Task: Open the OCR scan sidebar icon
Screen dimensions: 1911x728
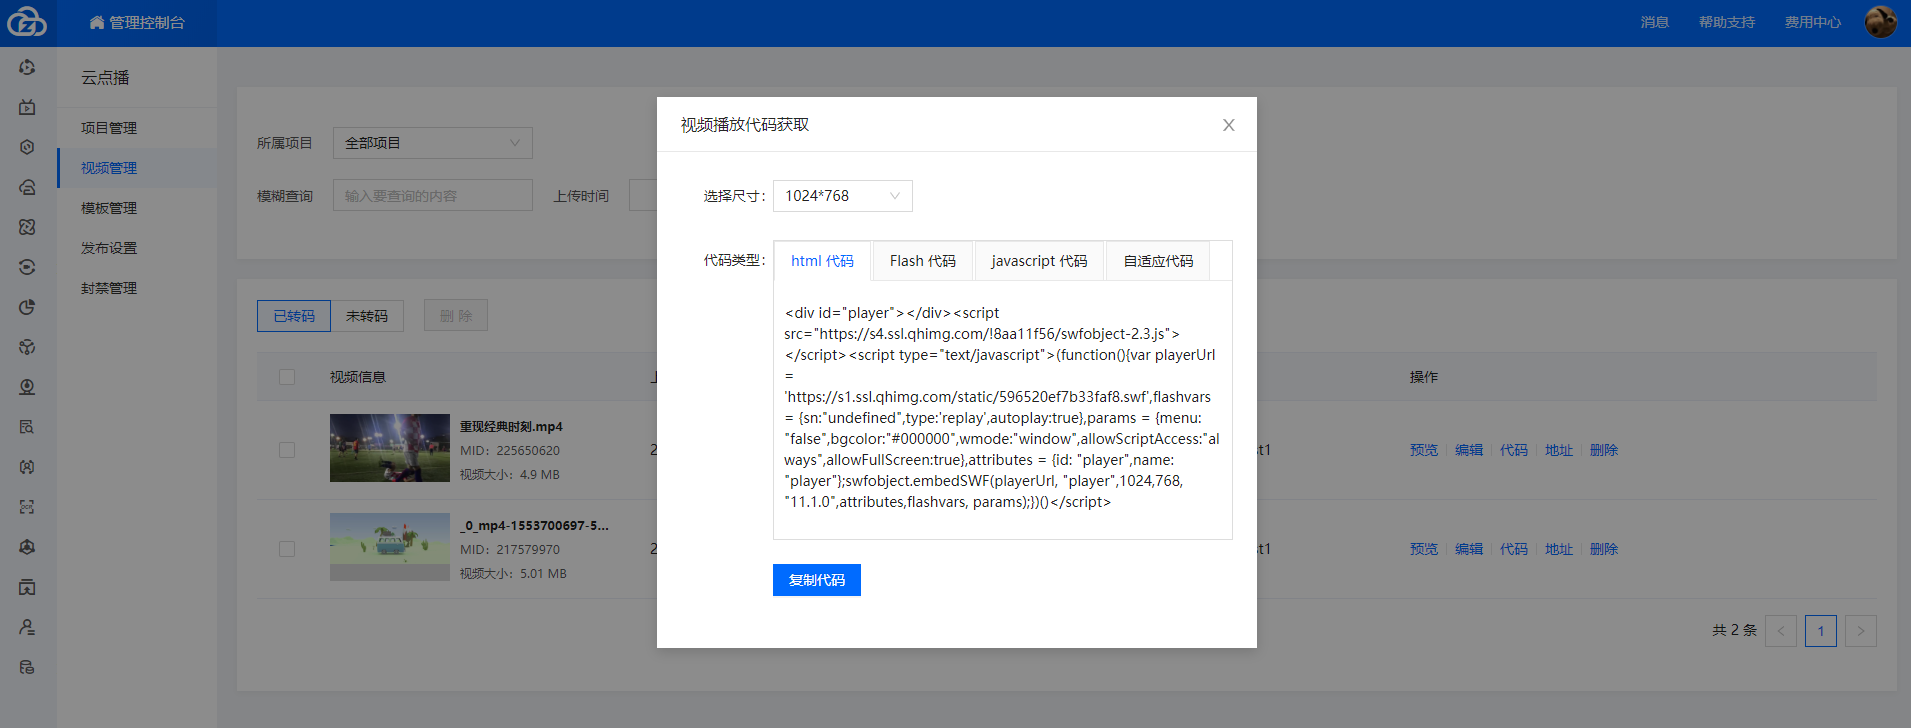Action: (27, 507)
